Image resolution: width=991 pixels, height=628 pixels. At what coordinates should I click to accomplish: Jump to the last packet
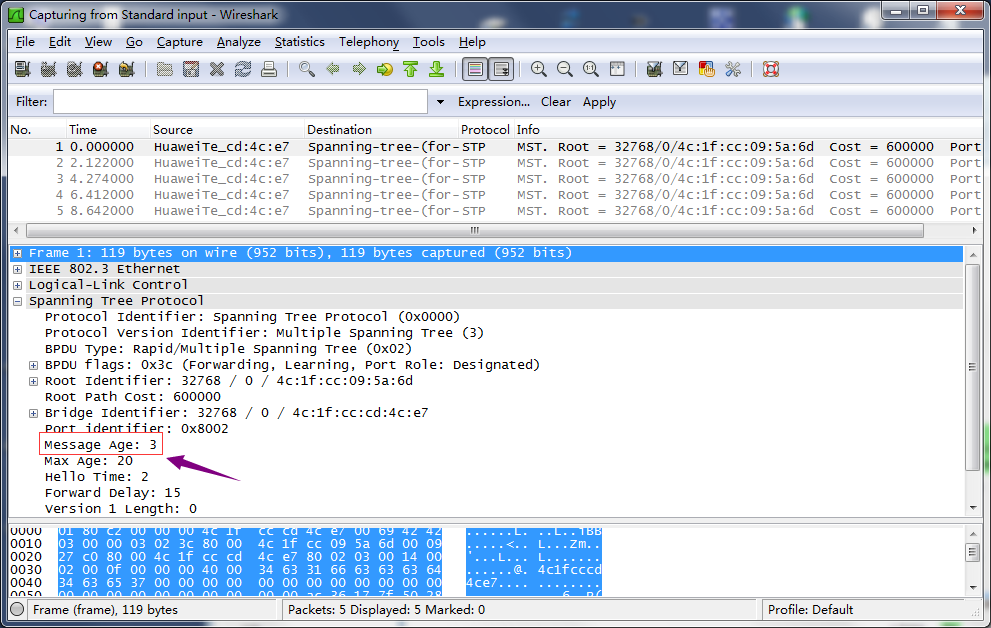tap(437, 69)
